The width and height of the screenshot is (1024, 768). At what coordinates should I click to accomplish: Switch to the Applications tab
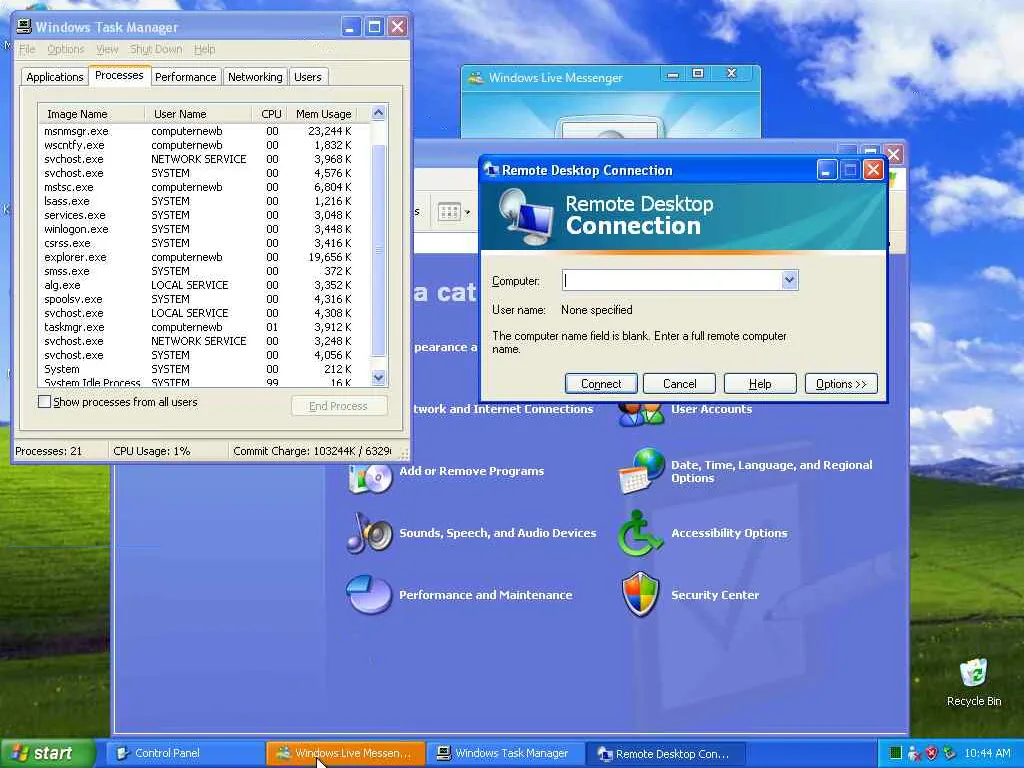[55, 77]
